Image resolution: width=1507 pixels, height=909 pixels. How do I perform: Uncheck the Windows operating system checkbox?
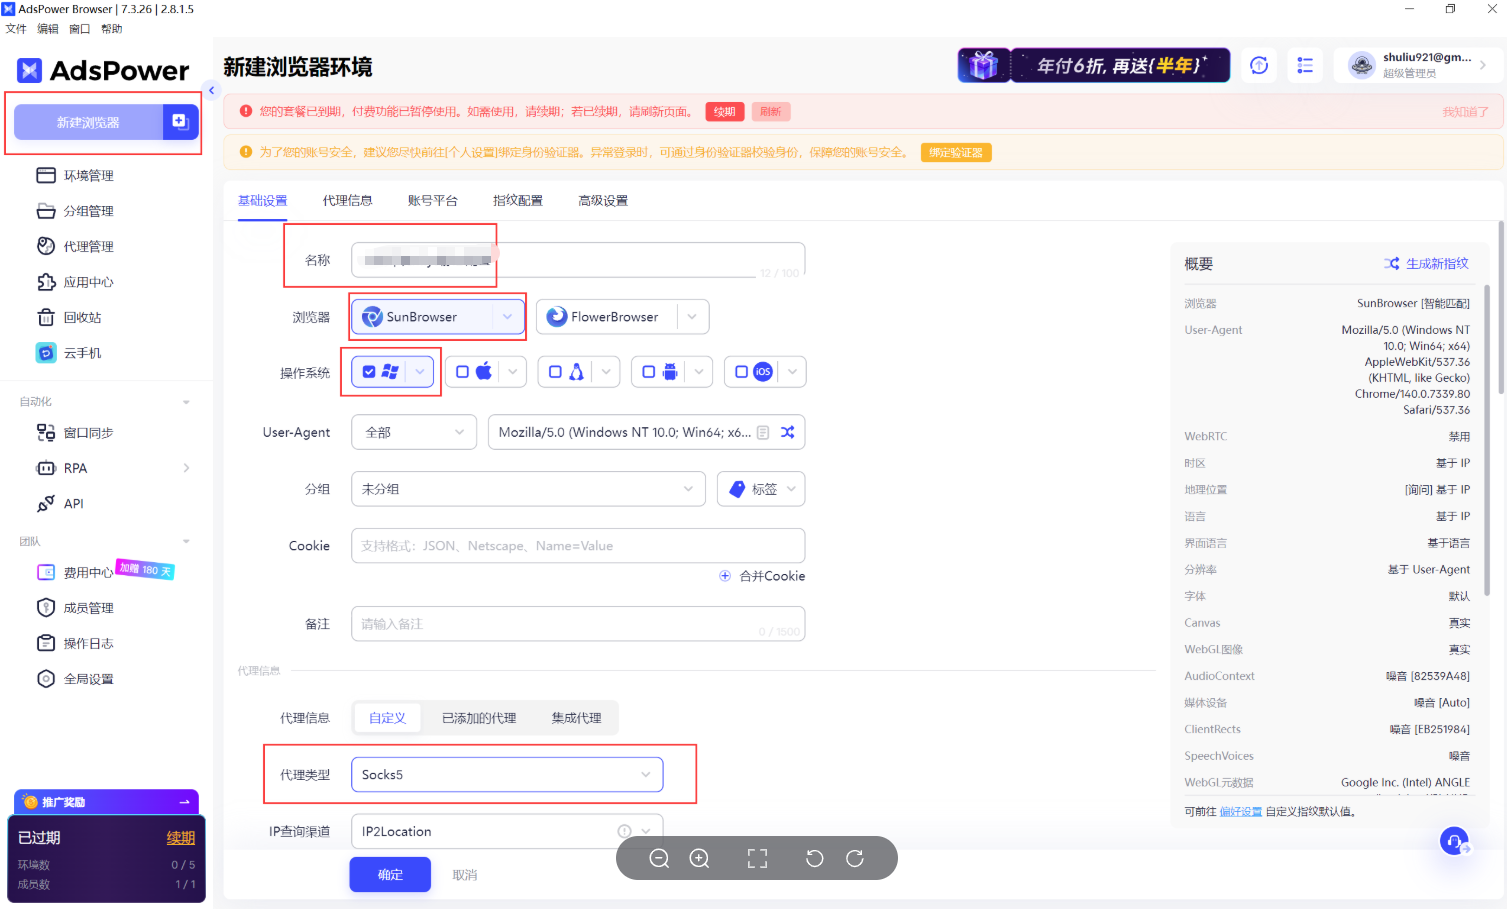pos(369,372)
